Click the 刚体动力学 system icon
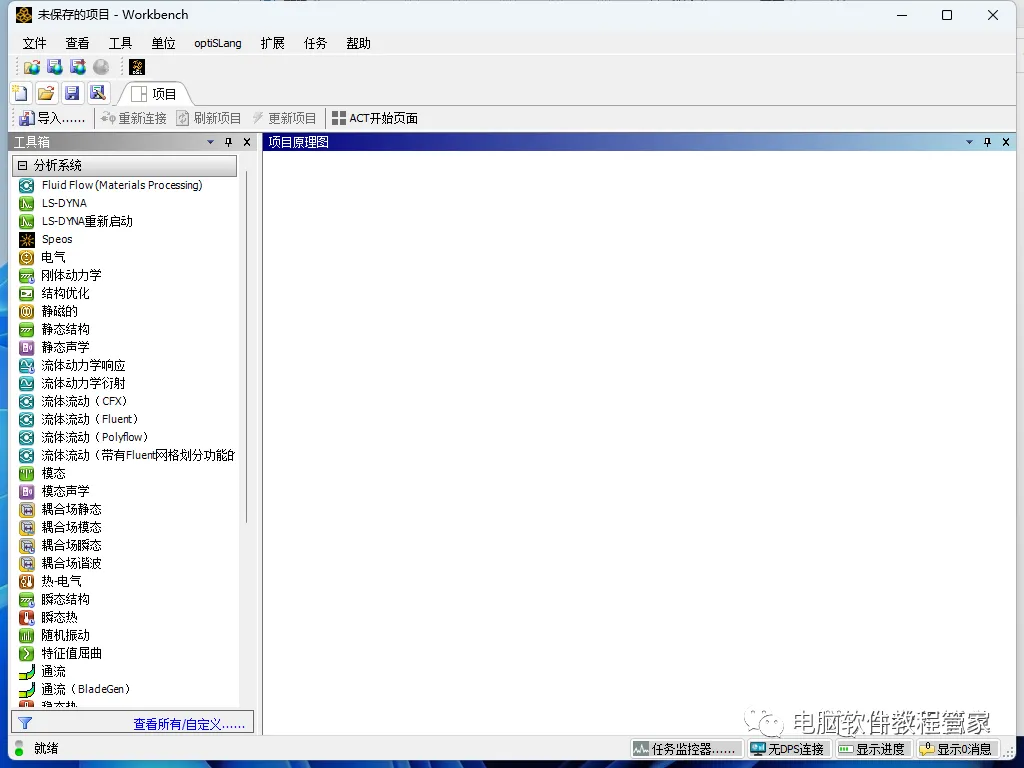The width and height of the screenshot is (1024, 768). [x=26, y=276]
